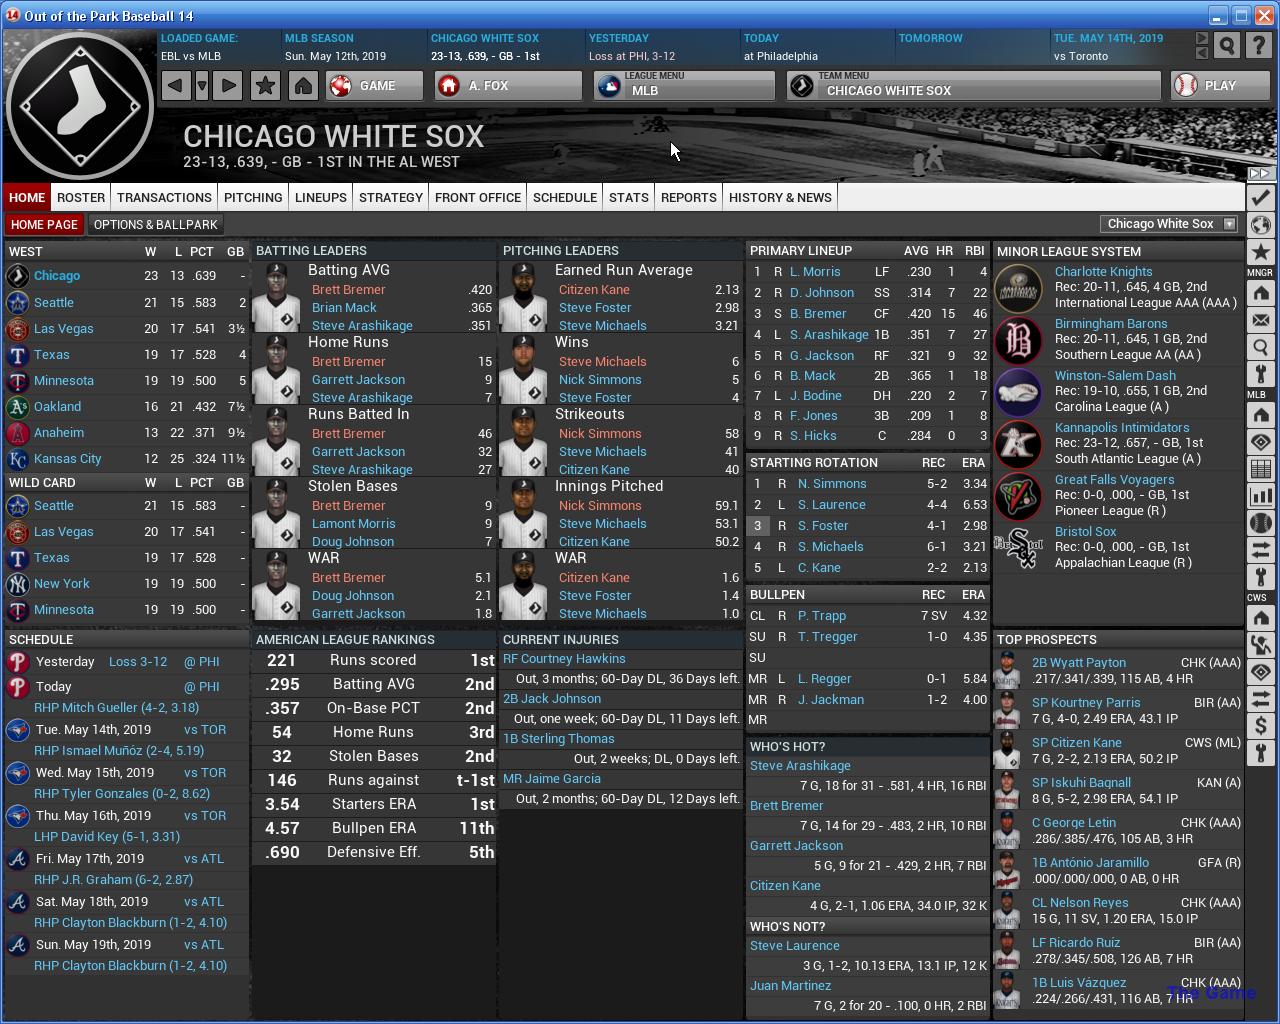Image resolution: width=1280 pixels, height=1024 pixels.
Task: Click the Earned Run Average leader player photo
Action: tap(523, 297)
